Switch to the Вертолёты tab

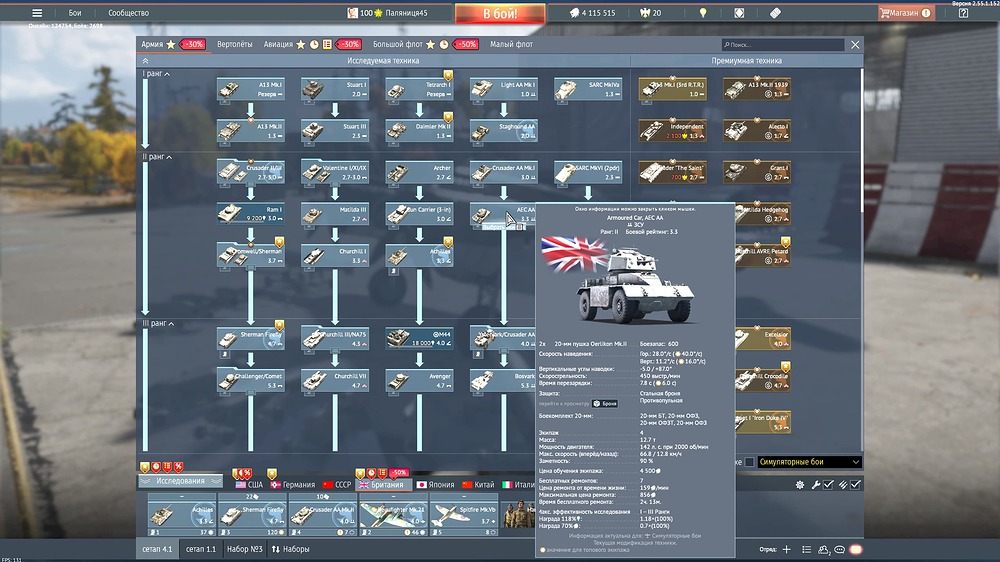tap(235, 44)
